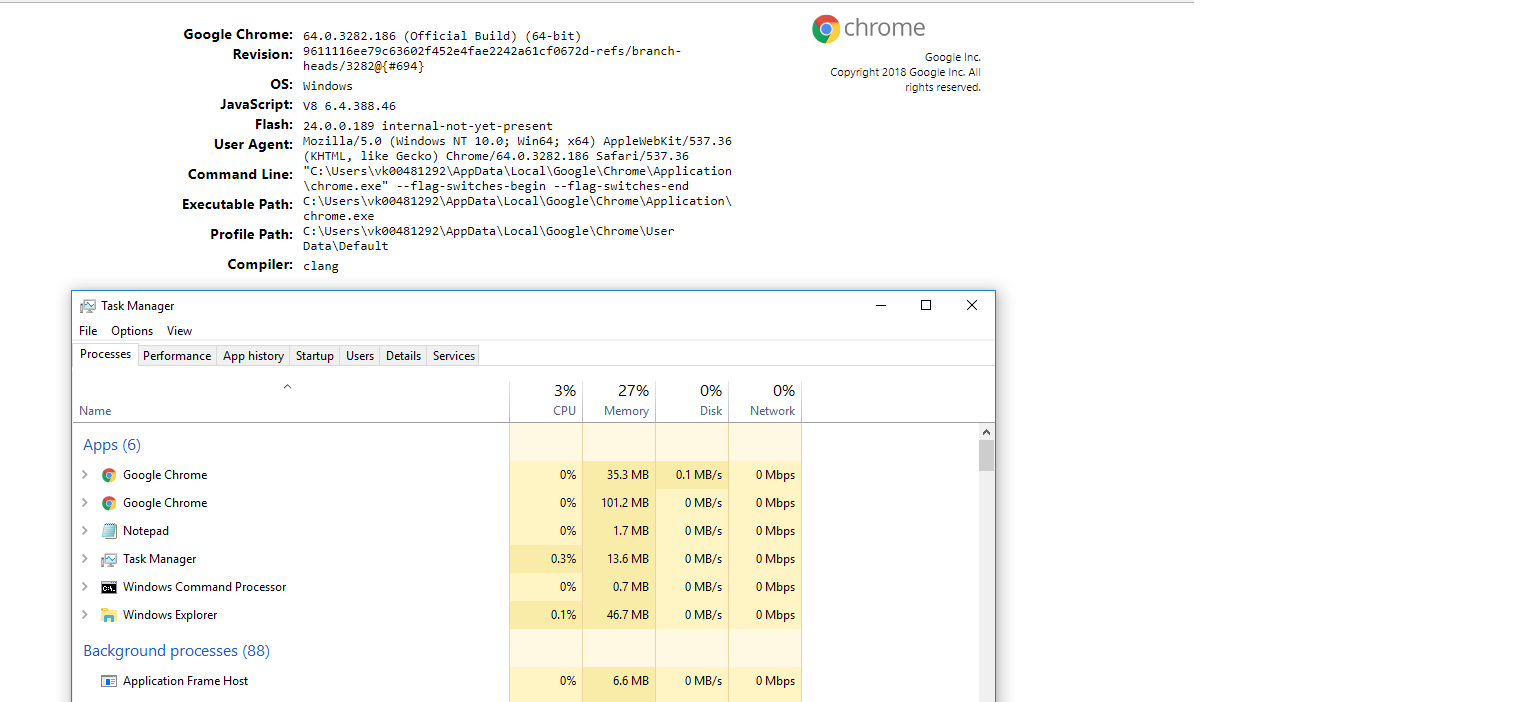Open the View menu in Task Manager
This screenshot has height=702, width=1515.
(179, 331)
